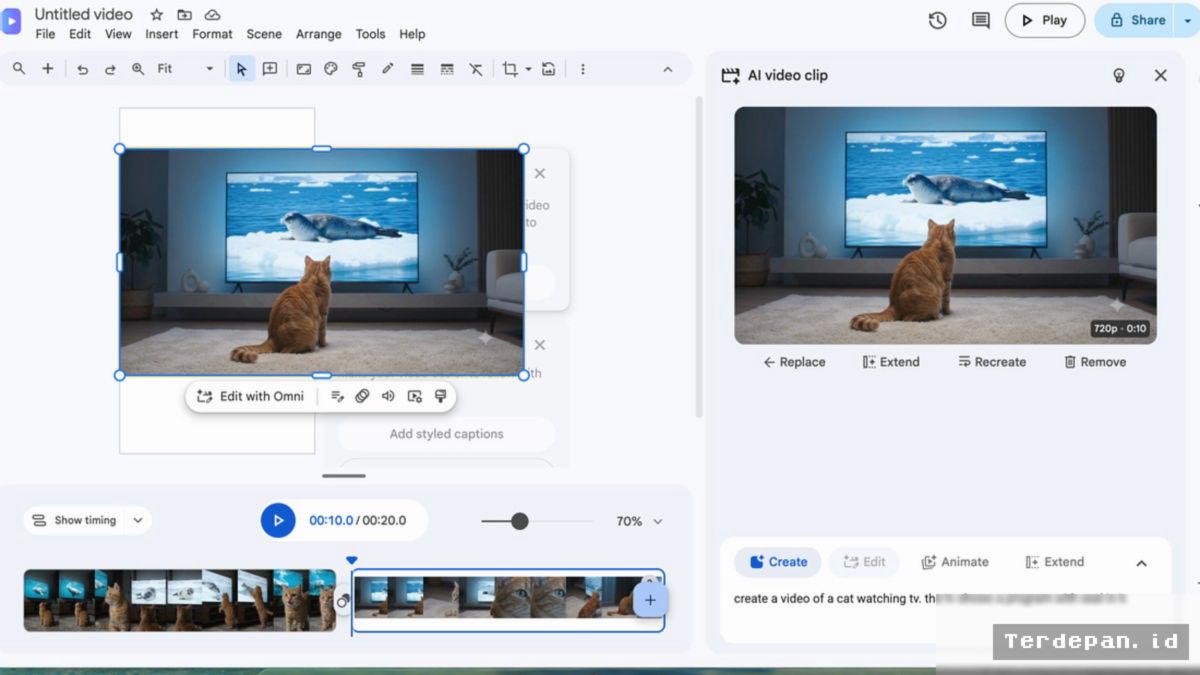Select the paint format roller icon
The width and height of the screenshot is (1200, 675).
coord(358,69)
